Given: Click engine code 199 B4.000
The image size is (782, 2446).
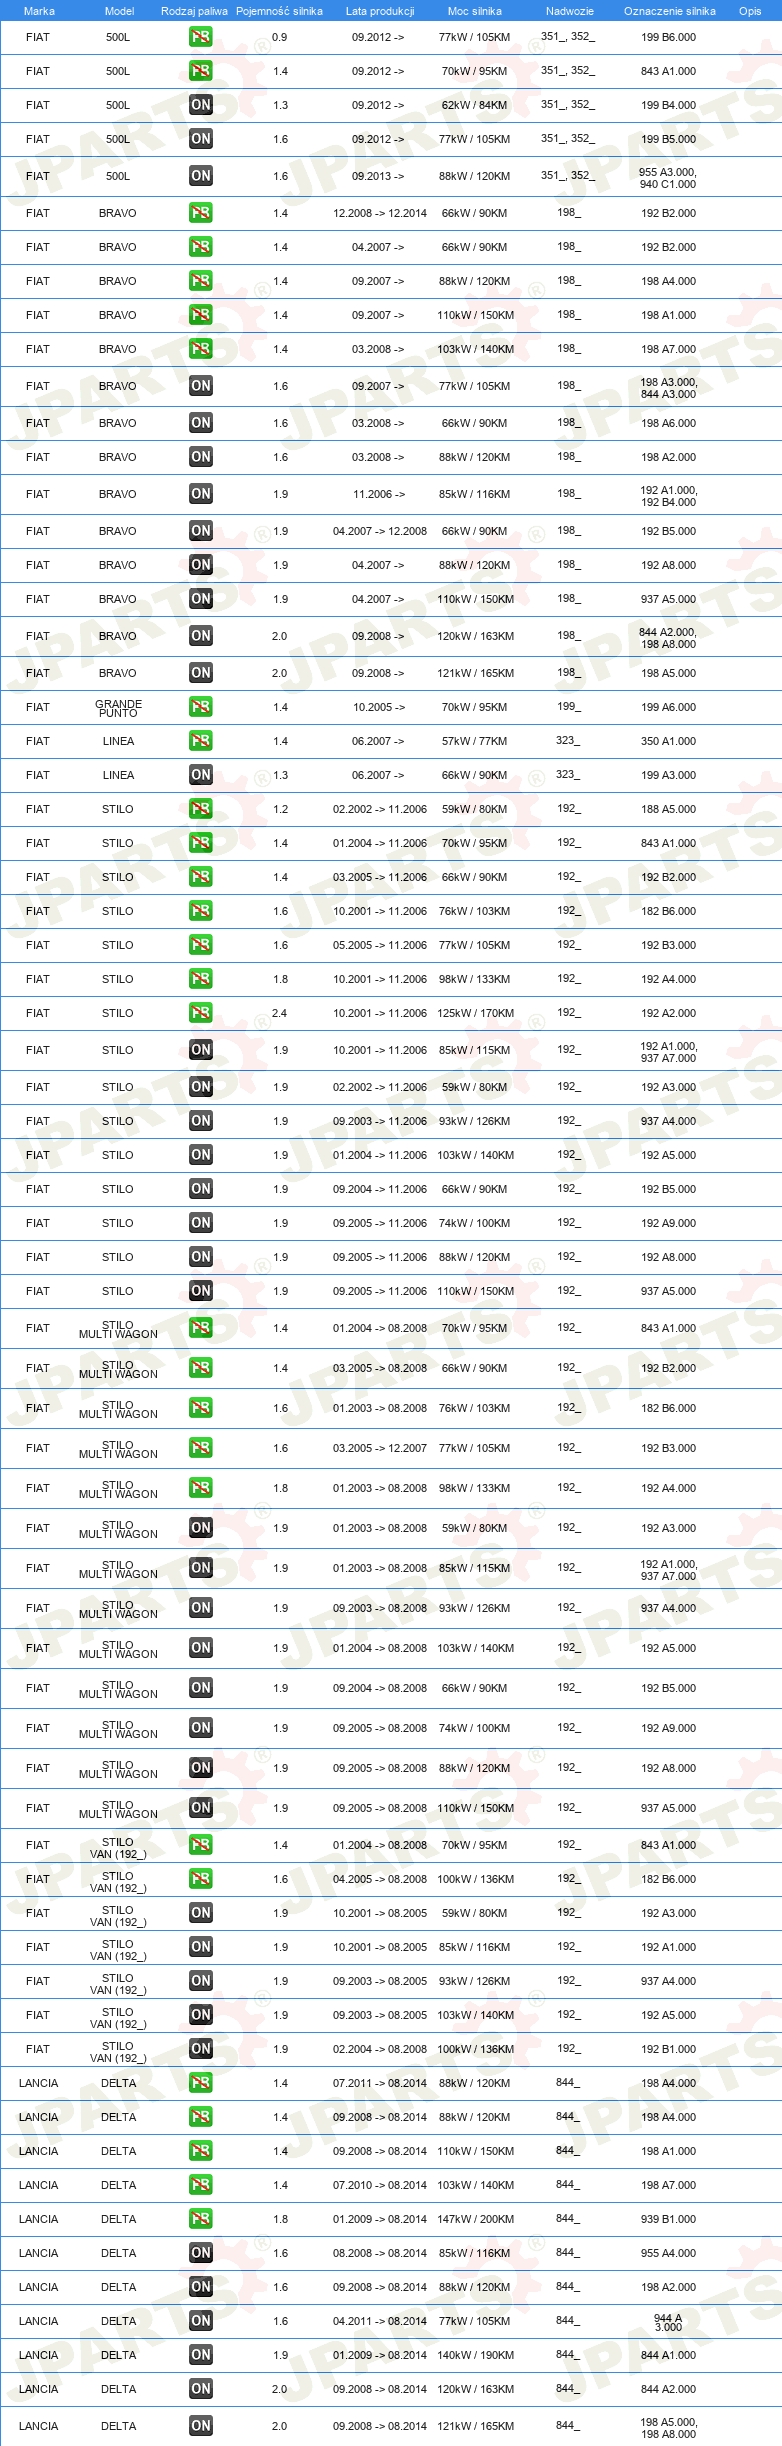Looking at the screenshot, I should coord(669,105).
